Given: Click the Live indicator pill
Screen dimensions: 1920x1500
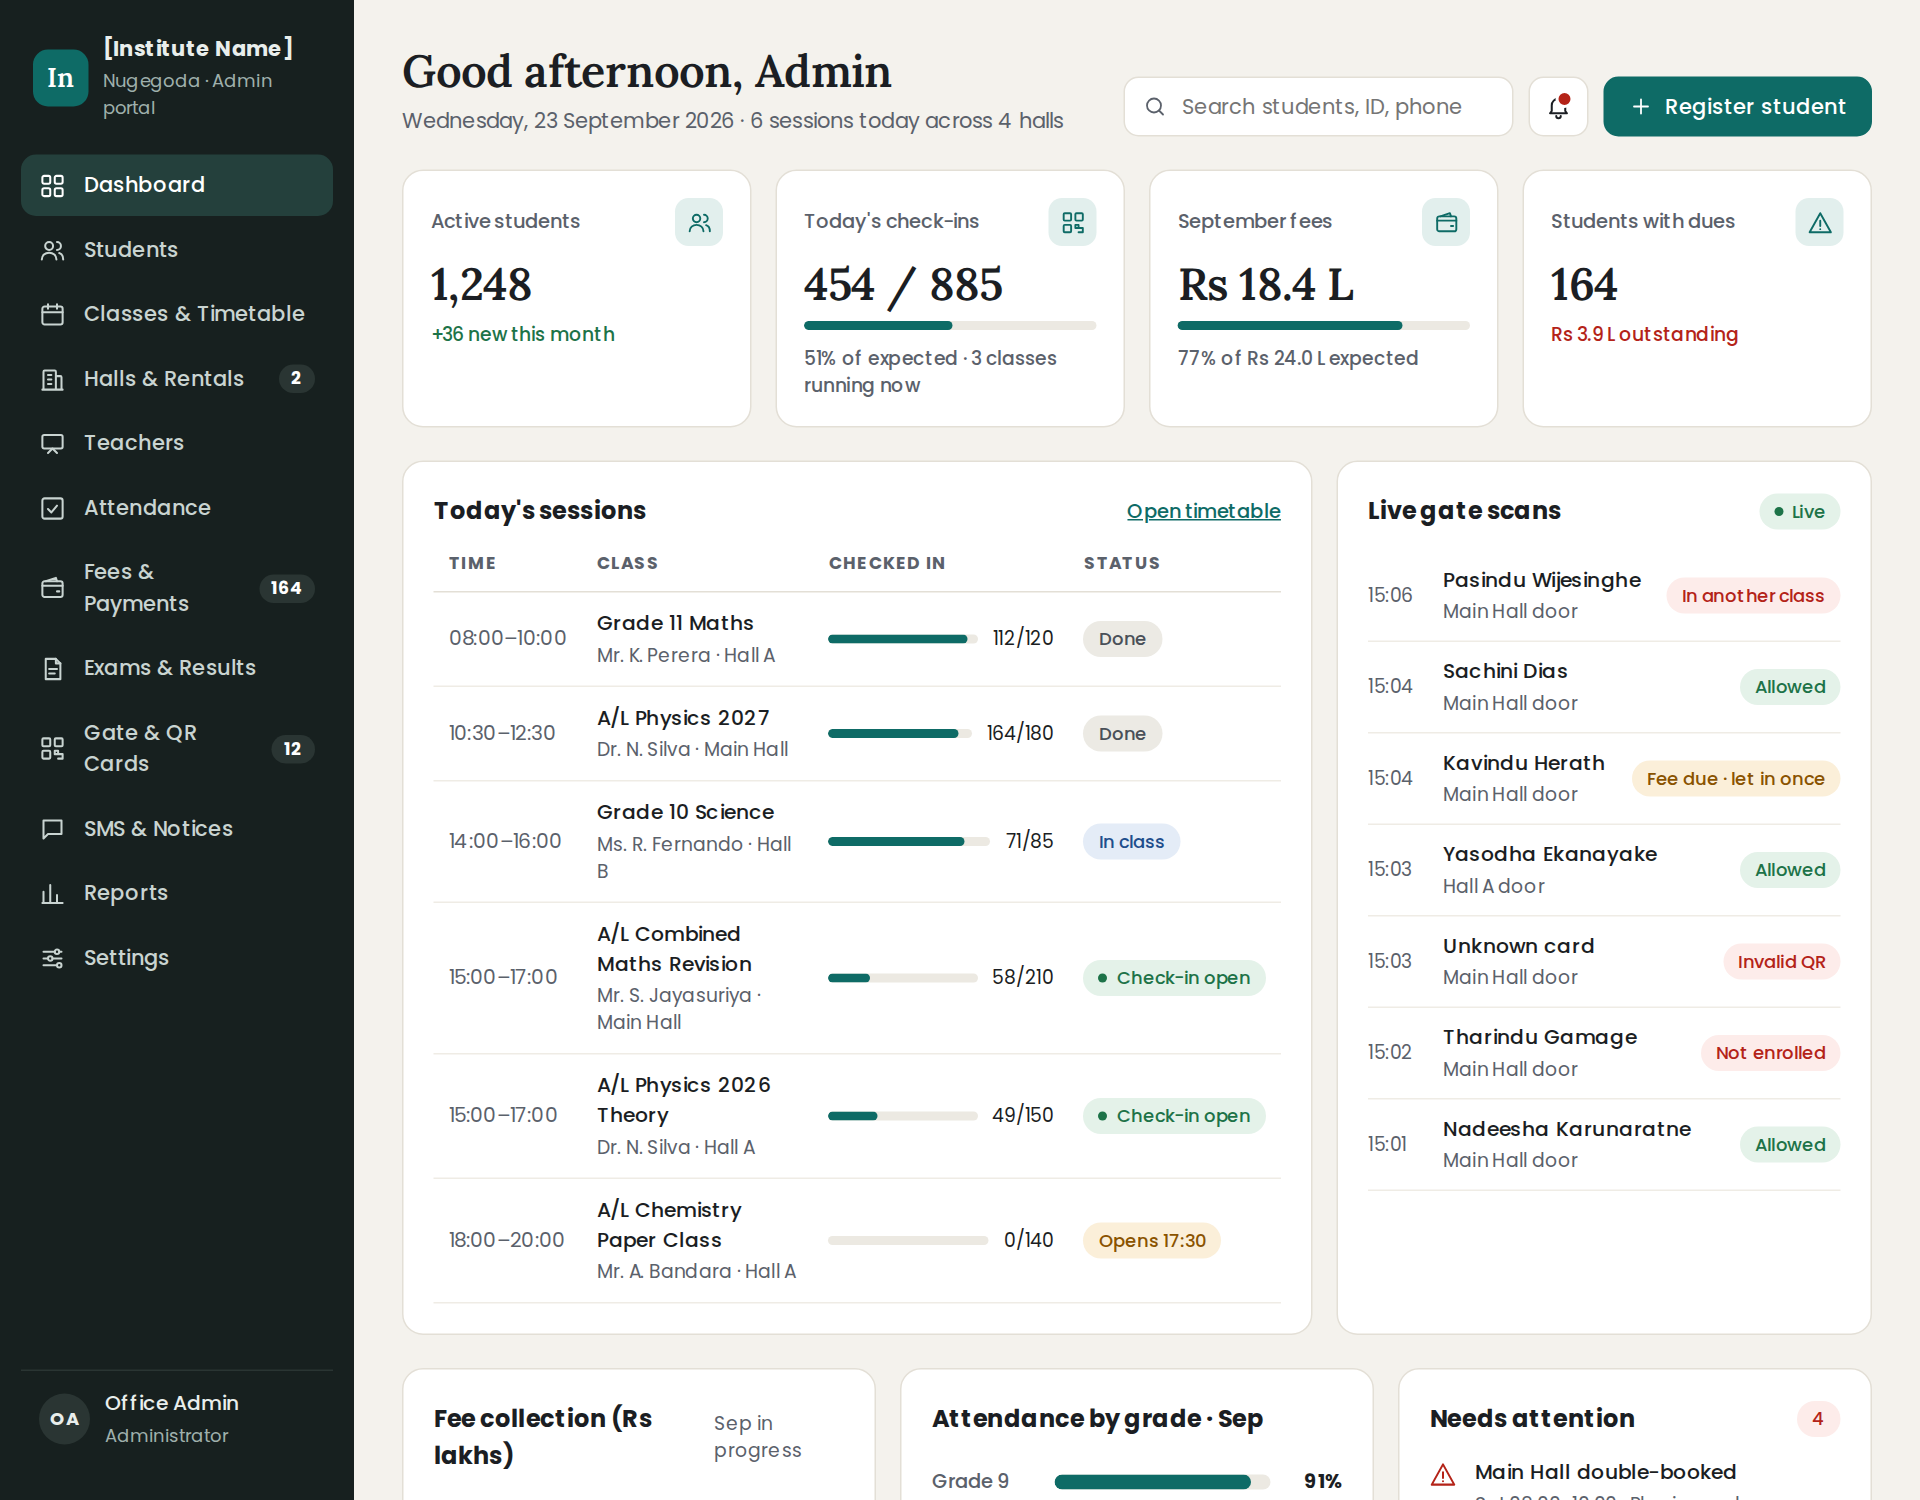Looking at the screenshot, I should 1799,512.
